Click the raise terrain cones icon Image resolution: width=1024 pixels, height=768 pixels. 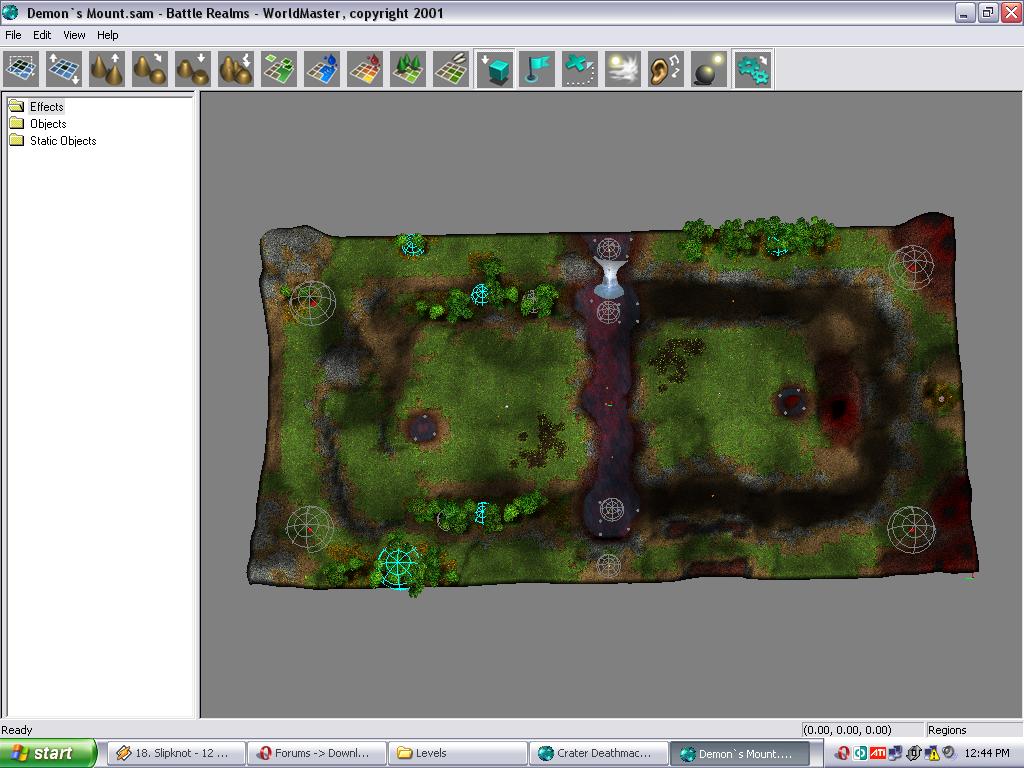point(107,70)
